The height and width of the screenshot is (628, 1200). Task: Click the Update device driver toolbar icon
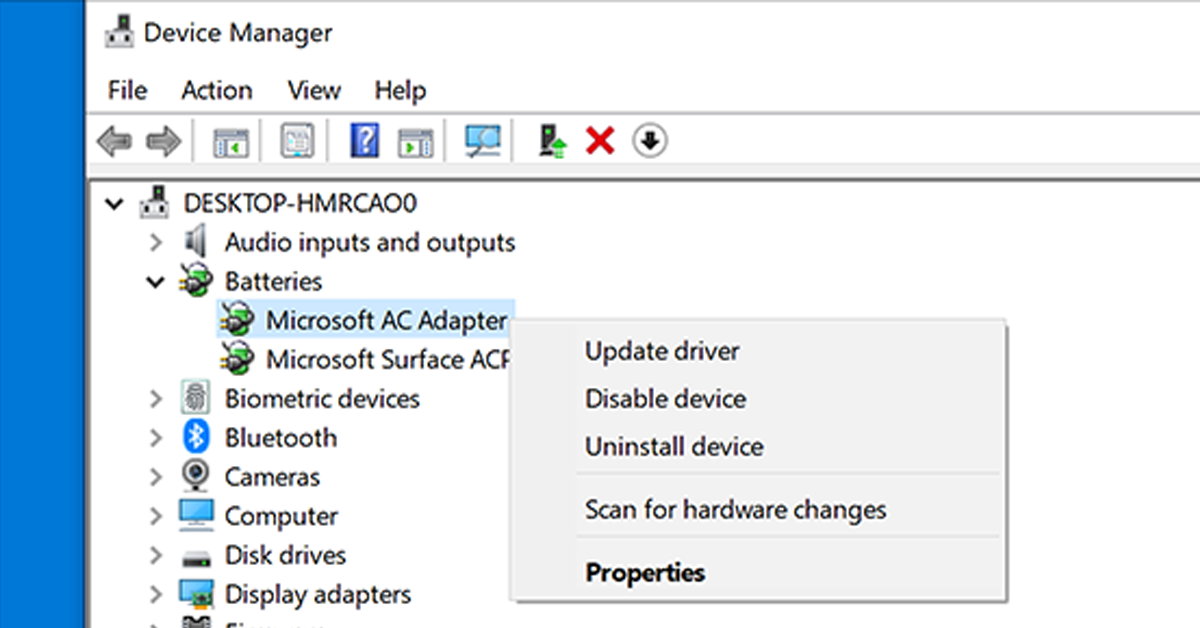553,141
